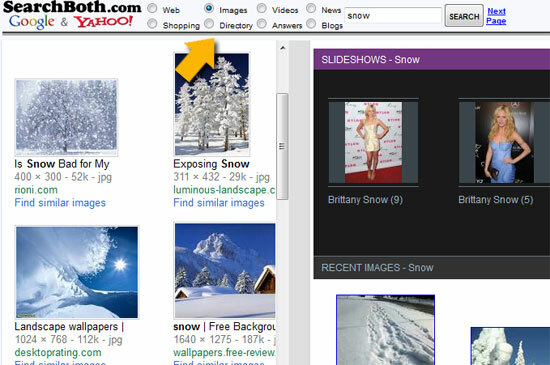The height and width of the screenshot is (365, 550).
Task: Choose the Blogs search option
Action: [311, 23]
